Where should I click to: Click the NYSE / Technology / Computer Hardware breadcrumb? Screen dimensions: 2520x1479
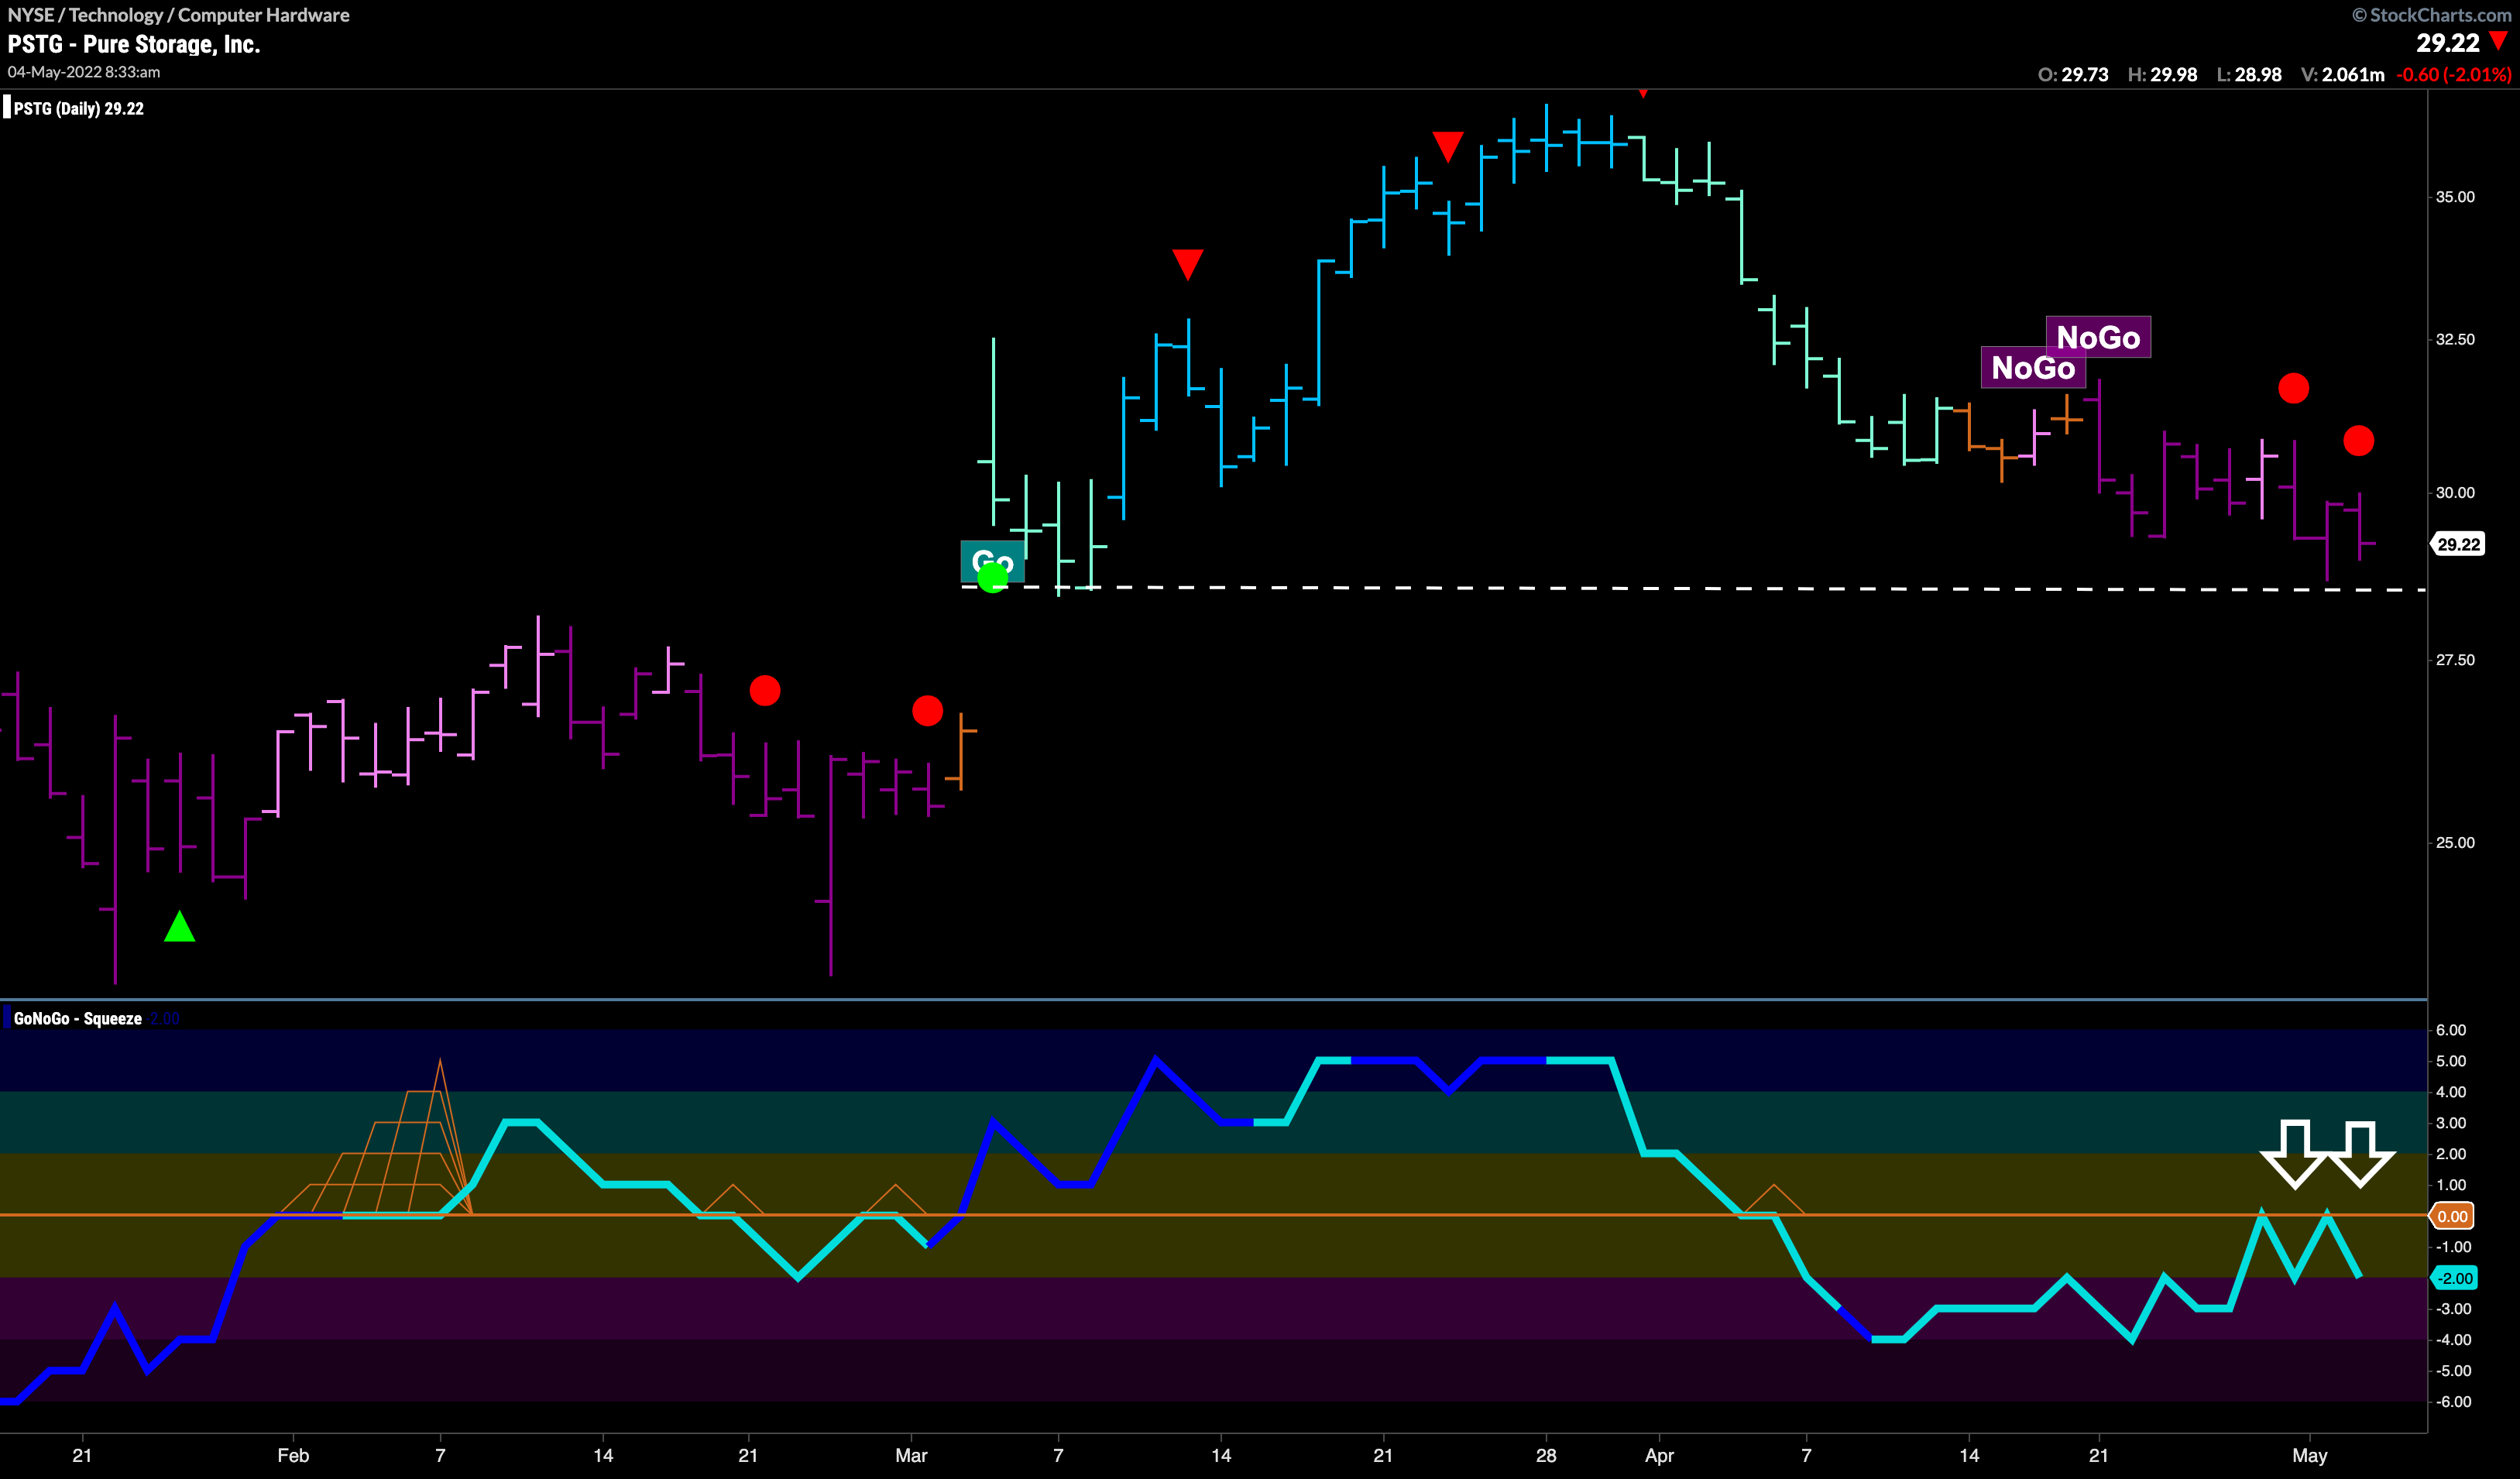(178, 15)
